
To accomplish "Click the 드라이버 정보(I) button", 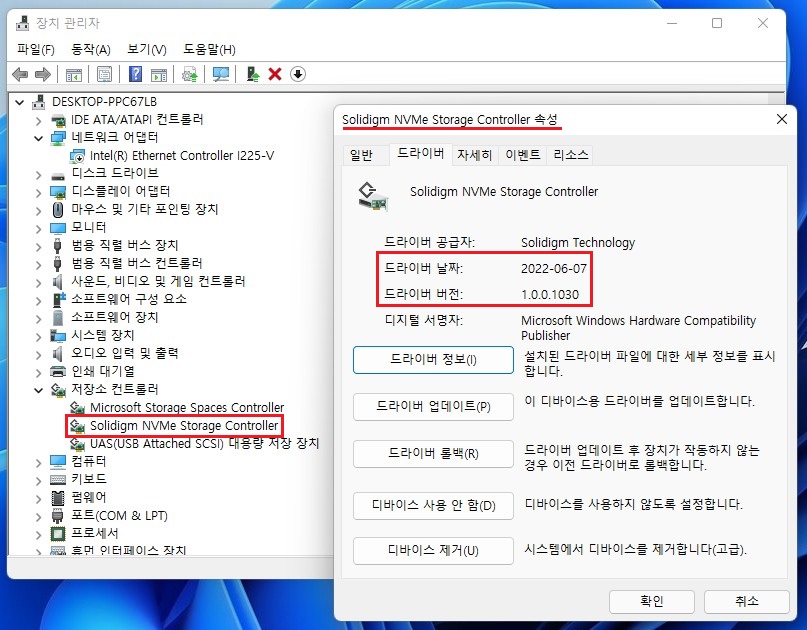I will tap(433, 359).
